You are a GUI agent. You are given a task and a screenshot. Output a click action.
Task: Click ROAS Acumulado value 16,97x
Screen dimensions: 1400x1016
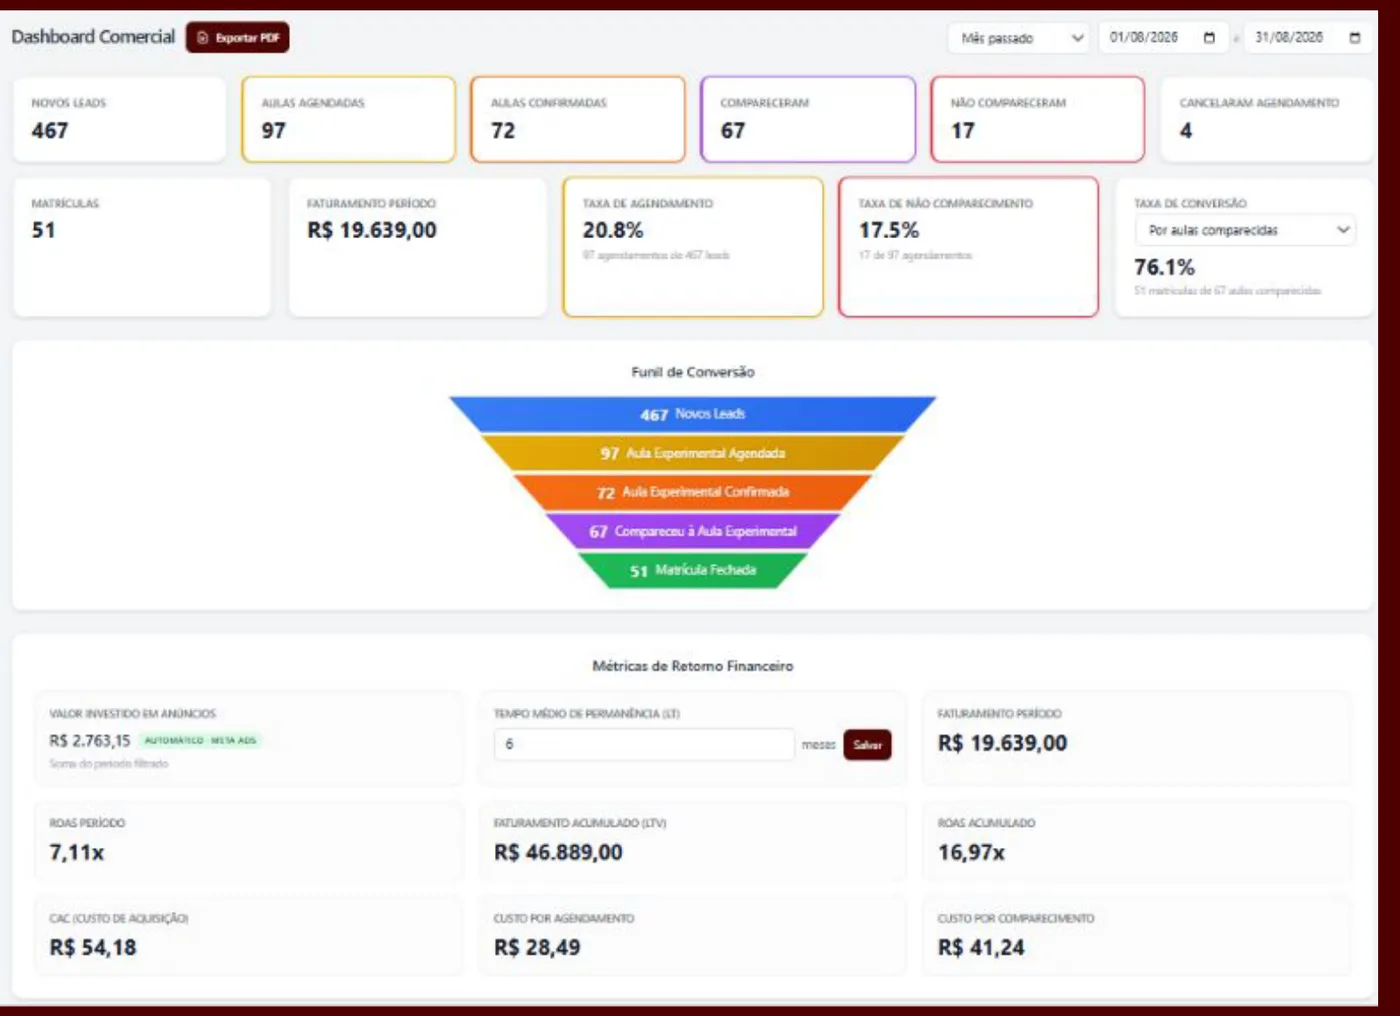coord(971,853)
